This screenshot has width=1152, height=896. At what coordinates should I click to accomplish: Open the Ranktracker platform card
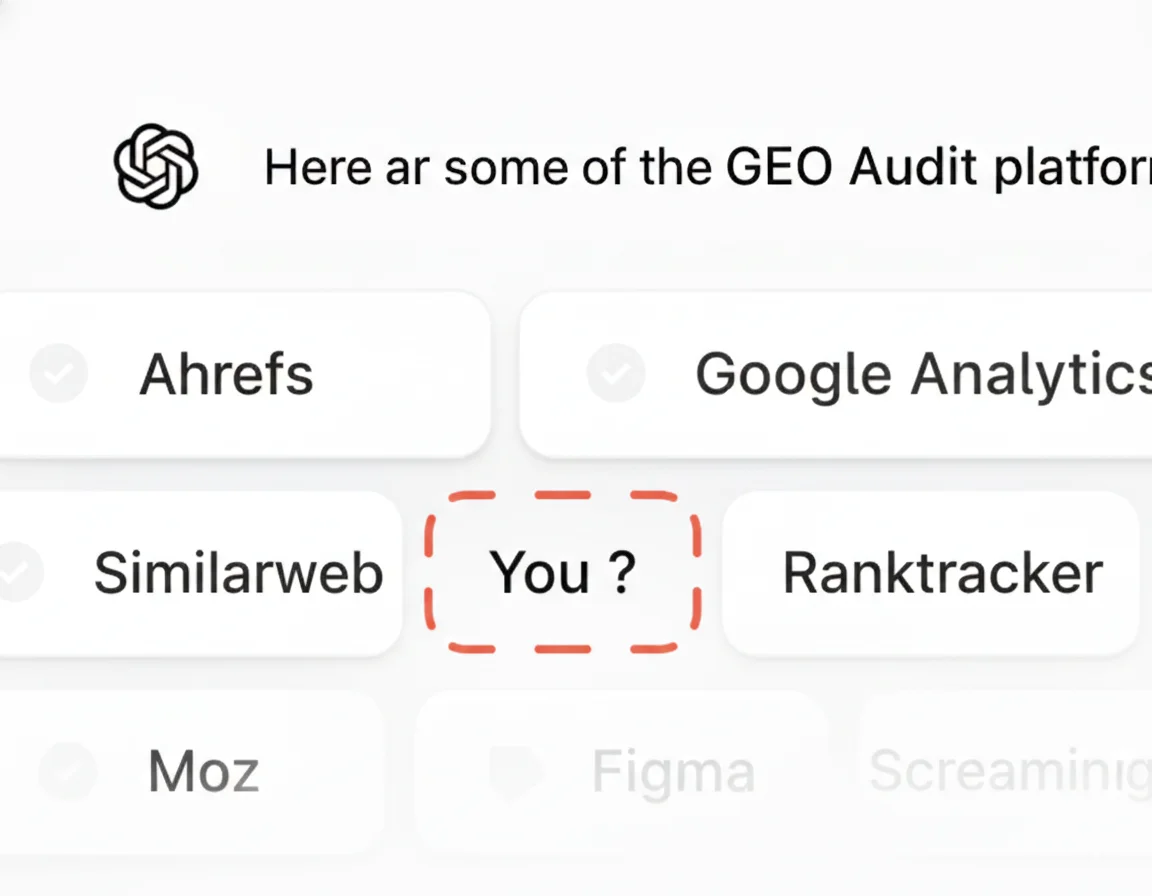941,573
